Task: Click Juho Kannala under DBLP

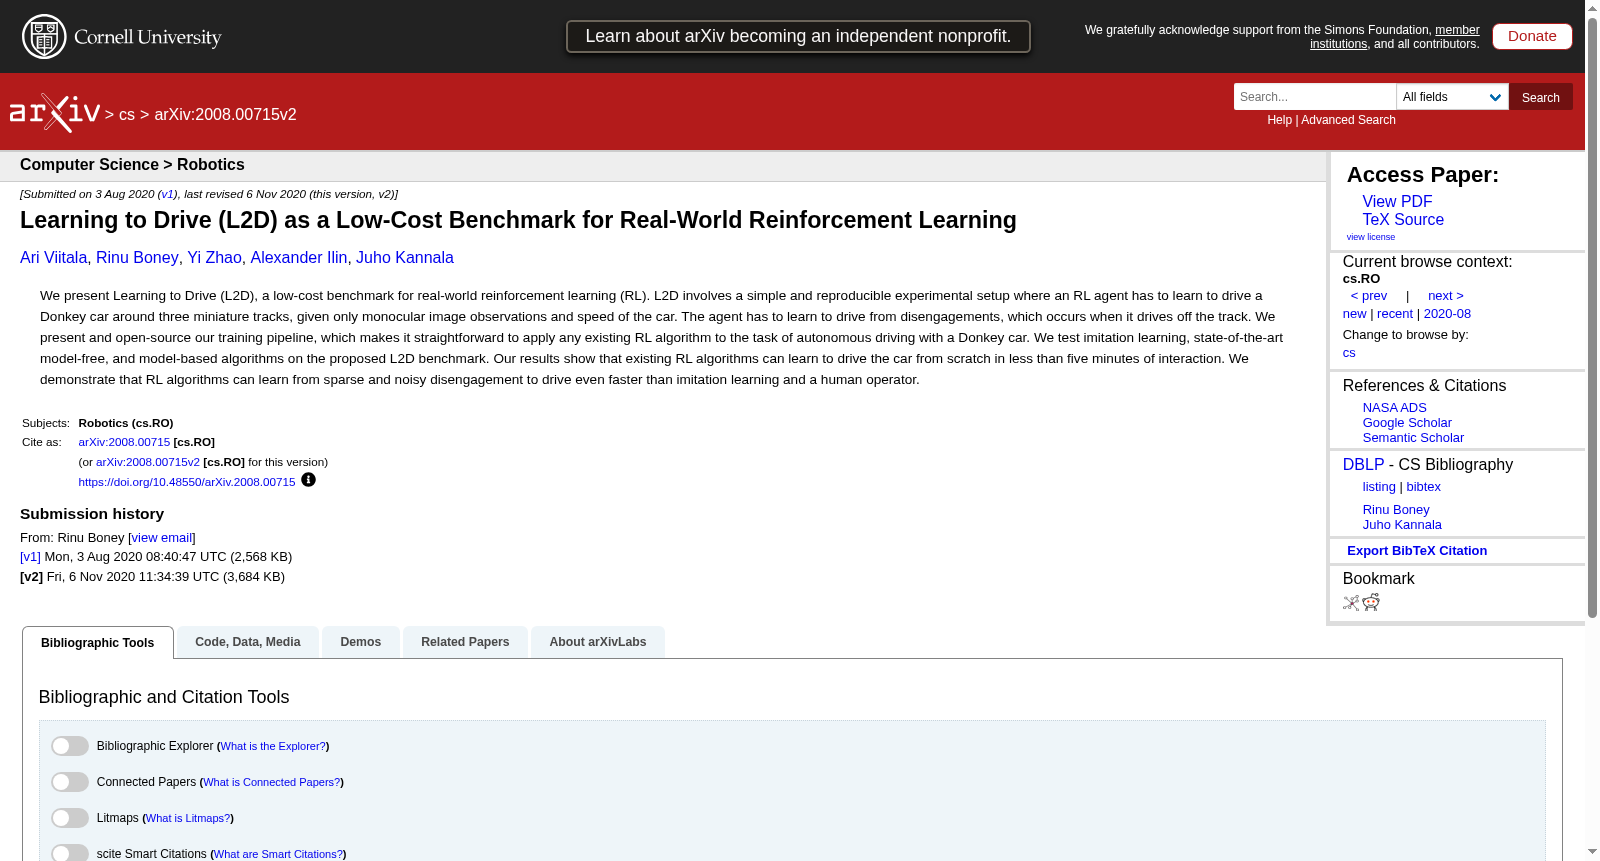Action: (x=1402, y=525)
